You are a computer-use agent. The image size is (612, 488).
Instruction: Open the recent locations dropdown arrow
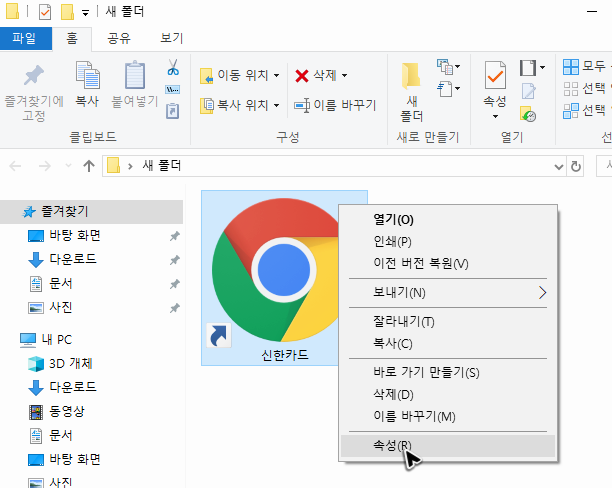tap(68, 166)
